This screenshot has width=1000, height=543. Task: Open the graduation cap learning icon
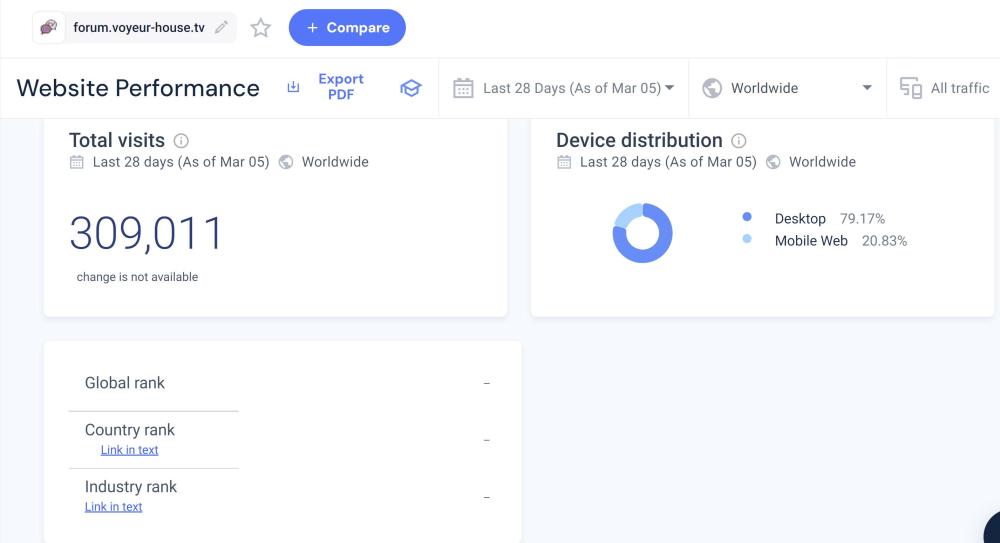coord(410,88)
